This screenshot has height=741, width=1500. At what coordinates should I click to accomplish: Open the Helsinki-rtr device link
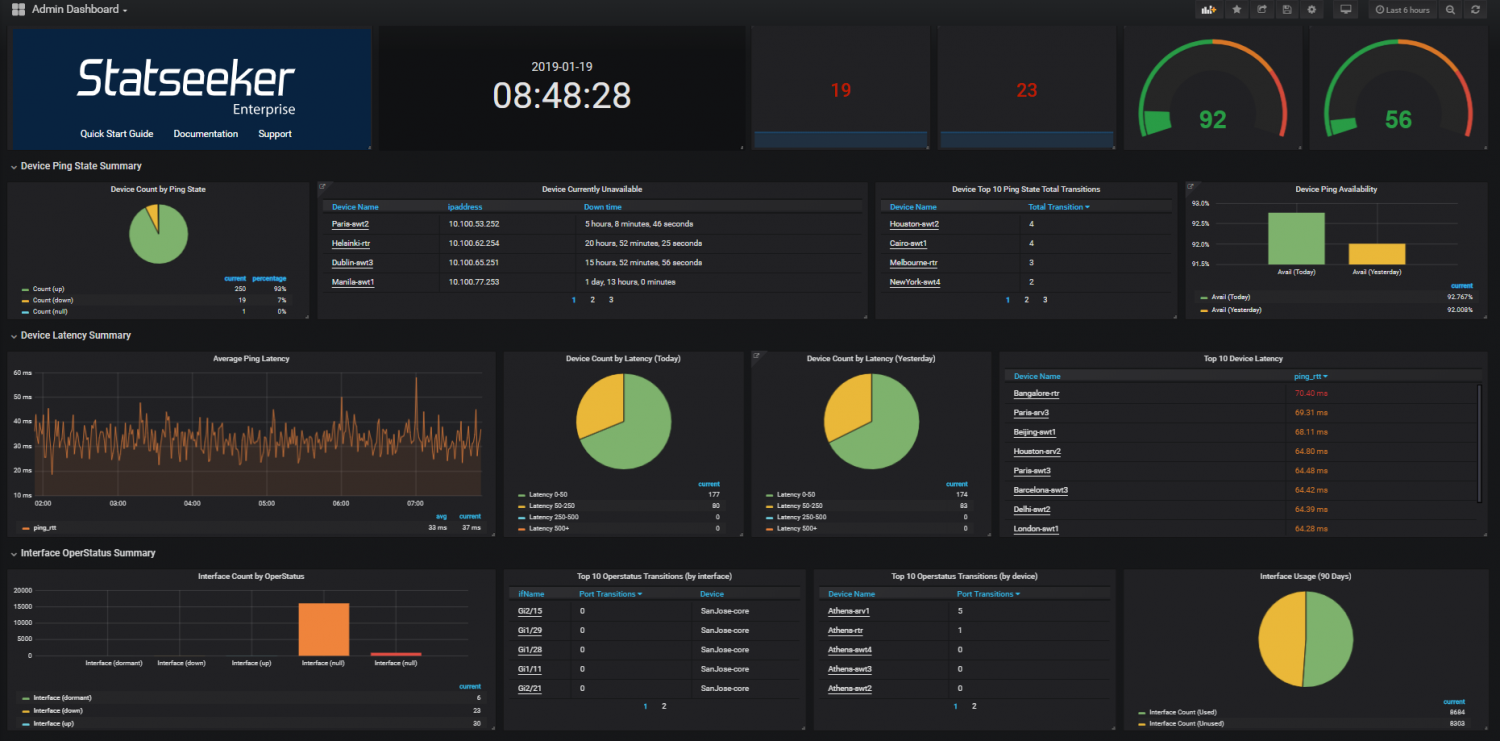pyautogui.click(x=351, y=243)
